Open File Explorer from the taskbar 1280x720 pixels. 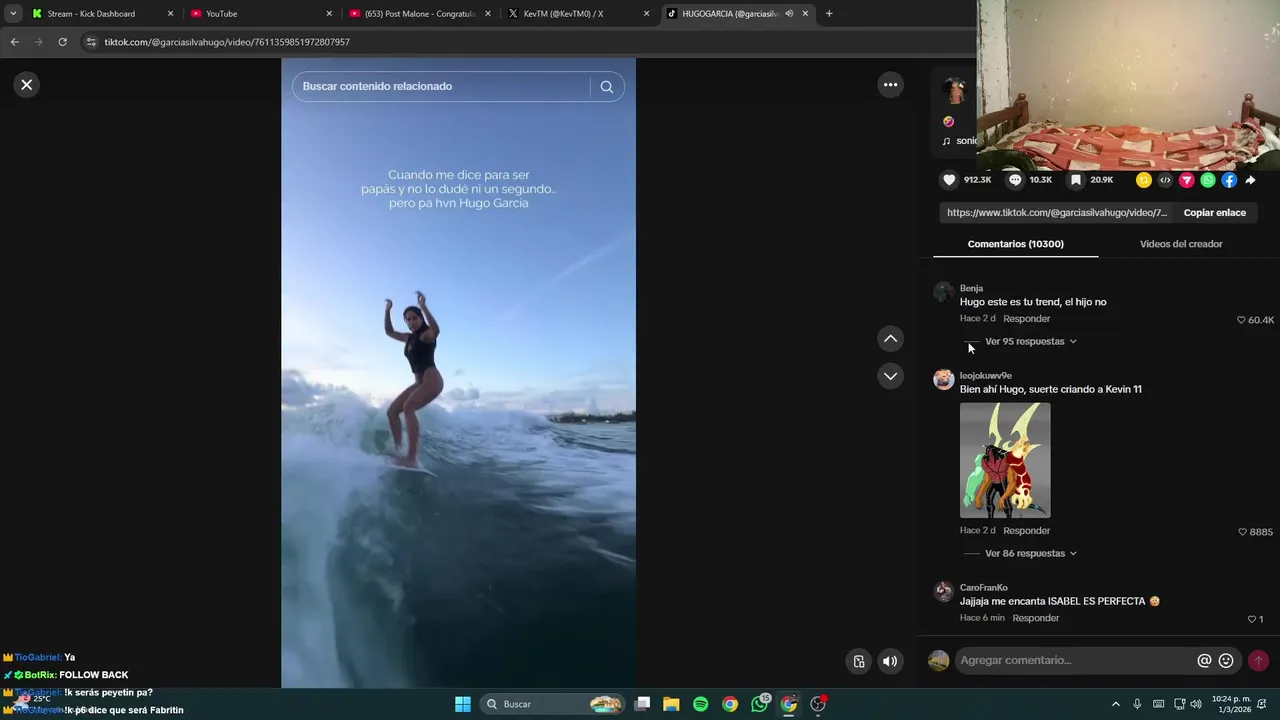coord(671,704)
